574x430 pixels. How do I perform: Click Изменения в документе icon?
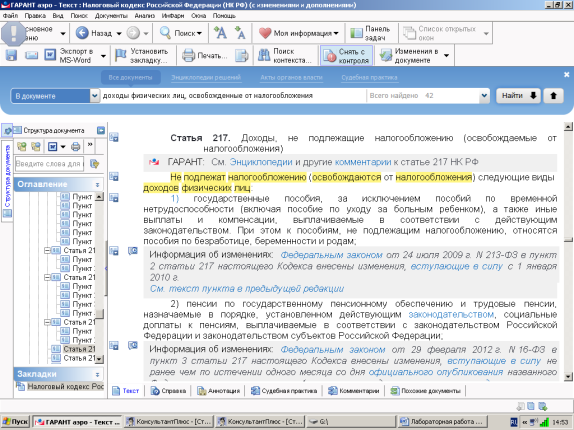tap(386, 55)
